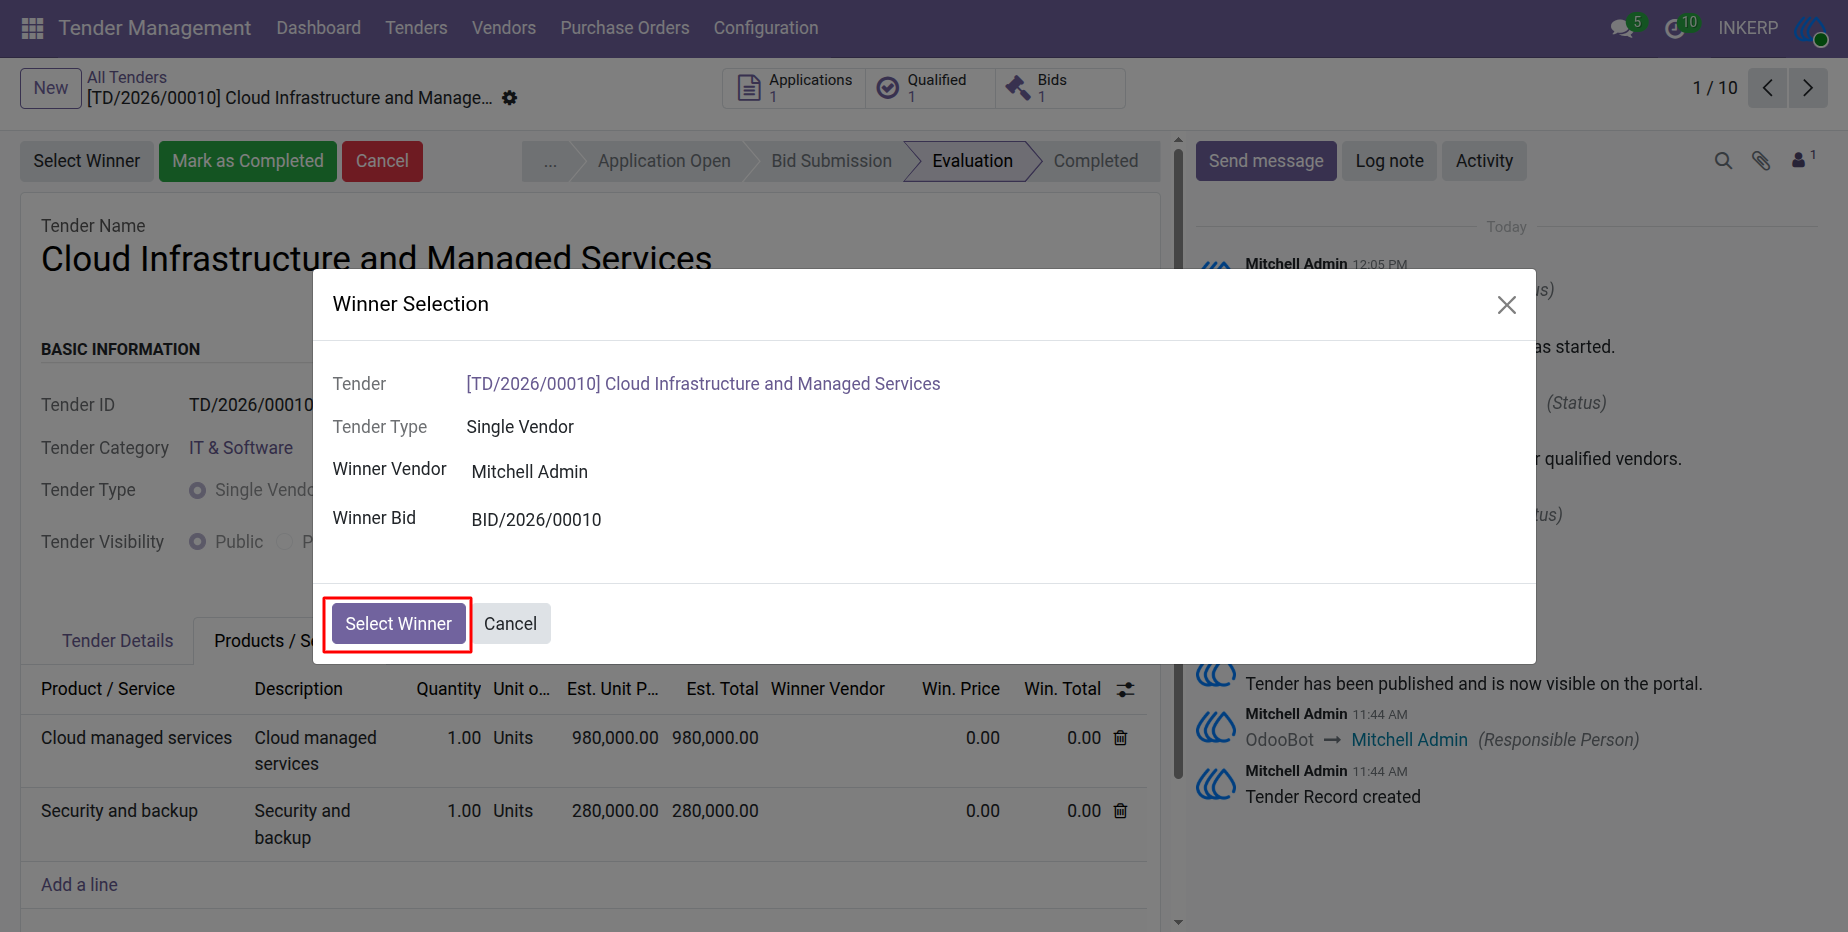Confirm with Select Winner in the dialog

pos(399,624)
